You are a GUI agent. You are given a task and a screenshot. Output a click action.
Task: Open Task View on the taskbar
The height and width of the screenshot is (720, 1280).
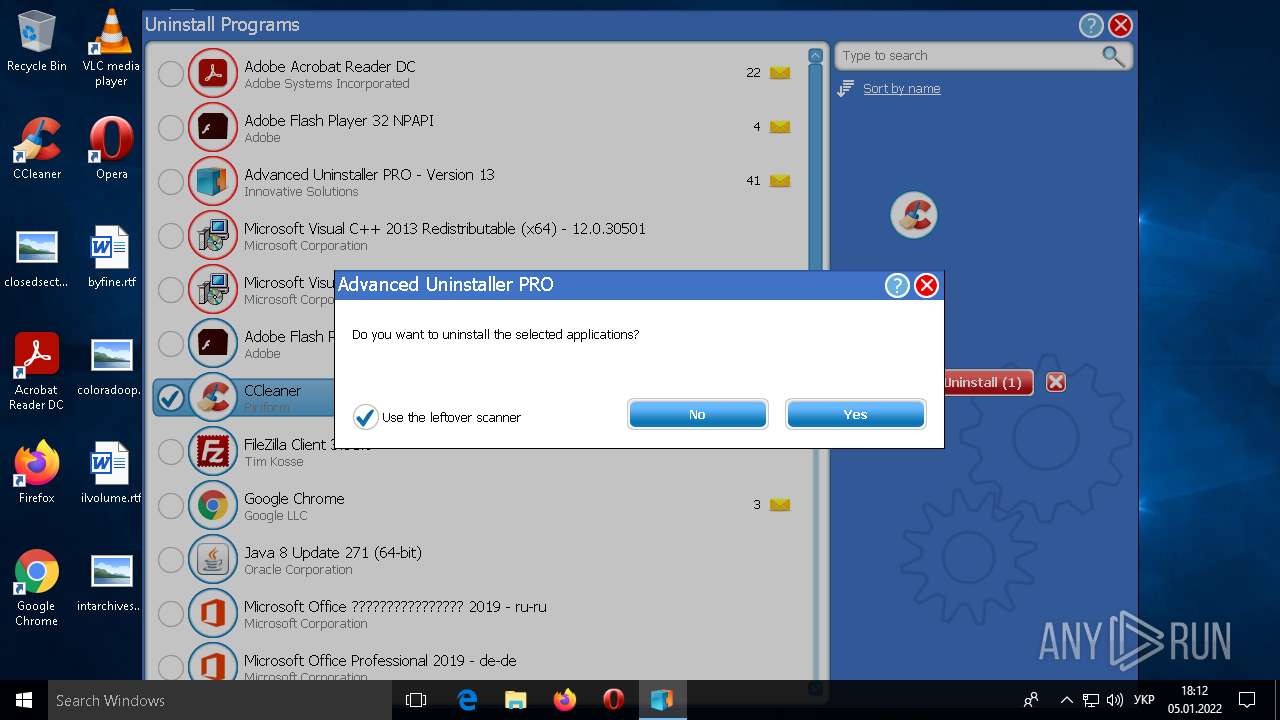(x=416, y=700)
